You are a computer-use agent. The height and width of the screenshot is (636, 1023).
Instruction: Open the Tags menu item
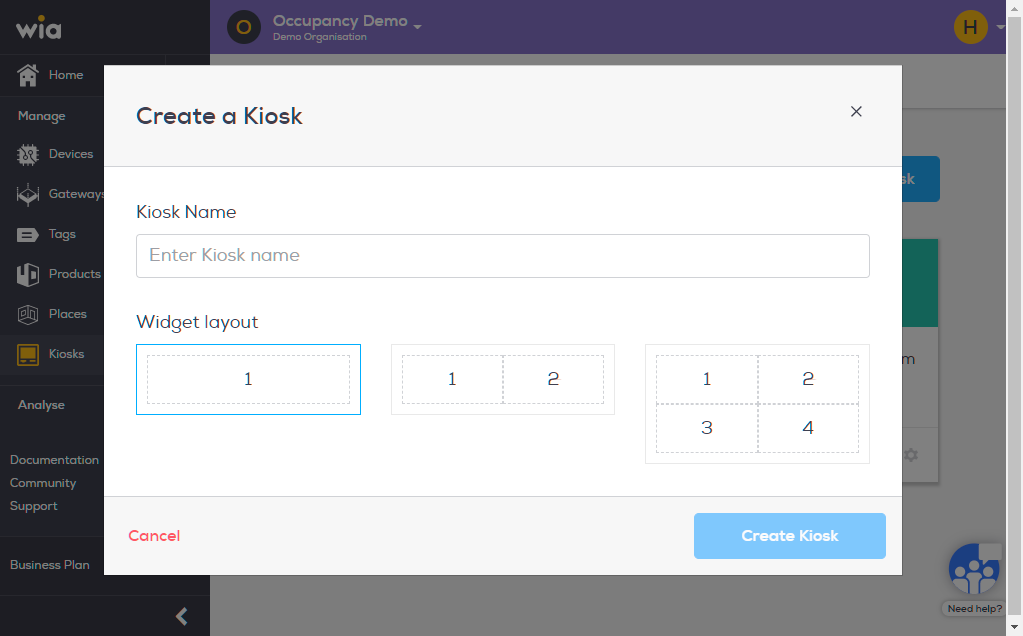click(62, 234)
